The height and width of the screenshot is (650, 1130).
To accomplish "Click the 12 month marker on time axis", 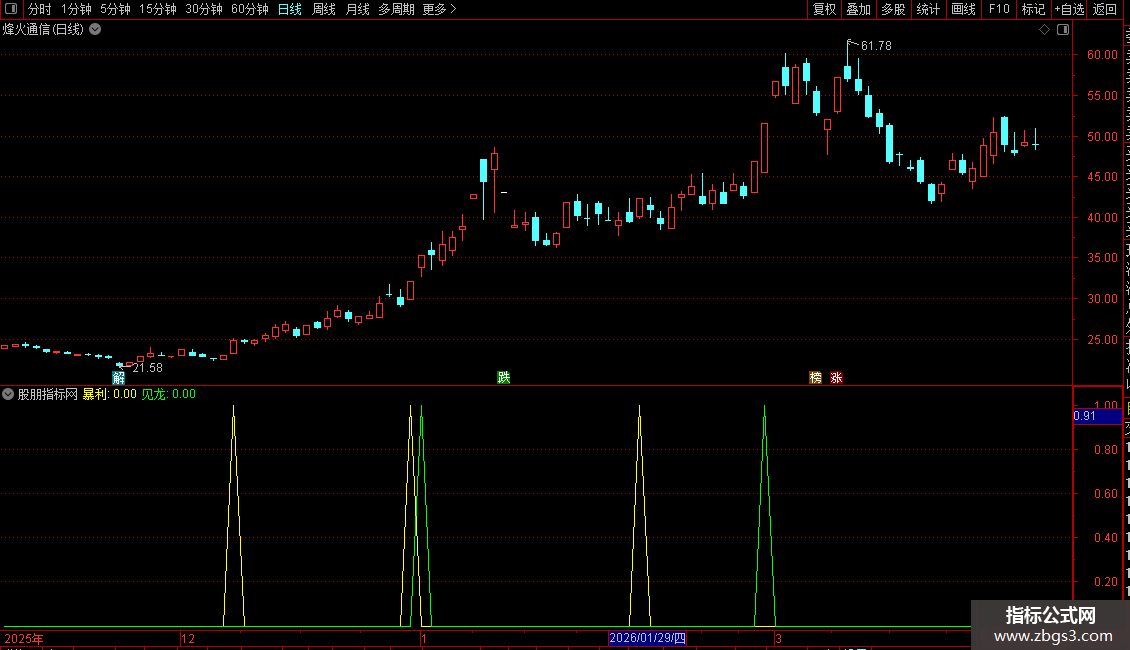I will 188,638.
